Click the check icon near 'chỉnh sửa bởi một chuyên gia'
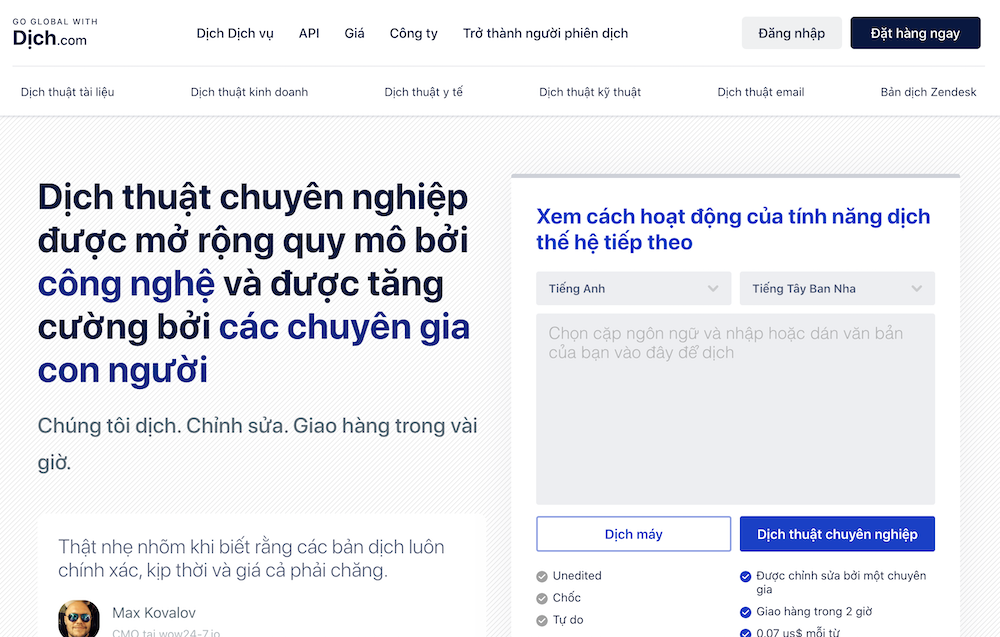Viewport: 1000px width, 637px height. pos(745,576)
